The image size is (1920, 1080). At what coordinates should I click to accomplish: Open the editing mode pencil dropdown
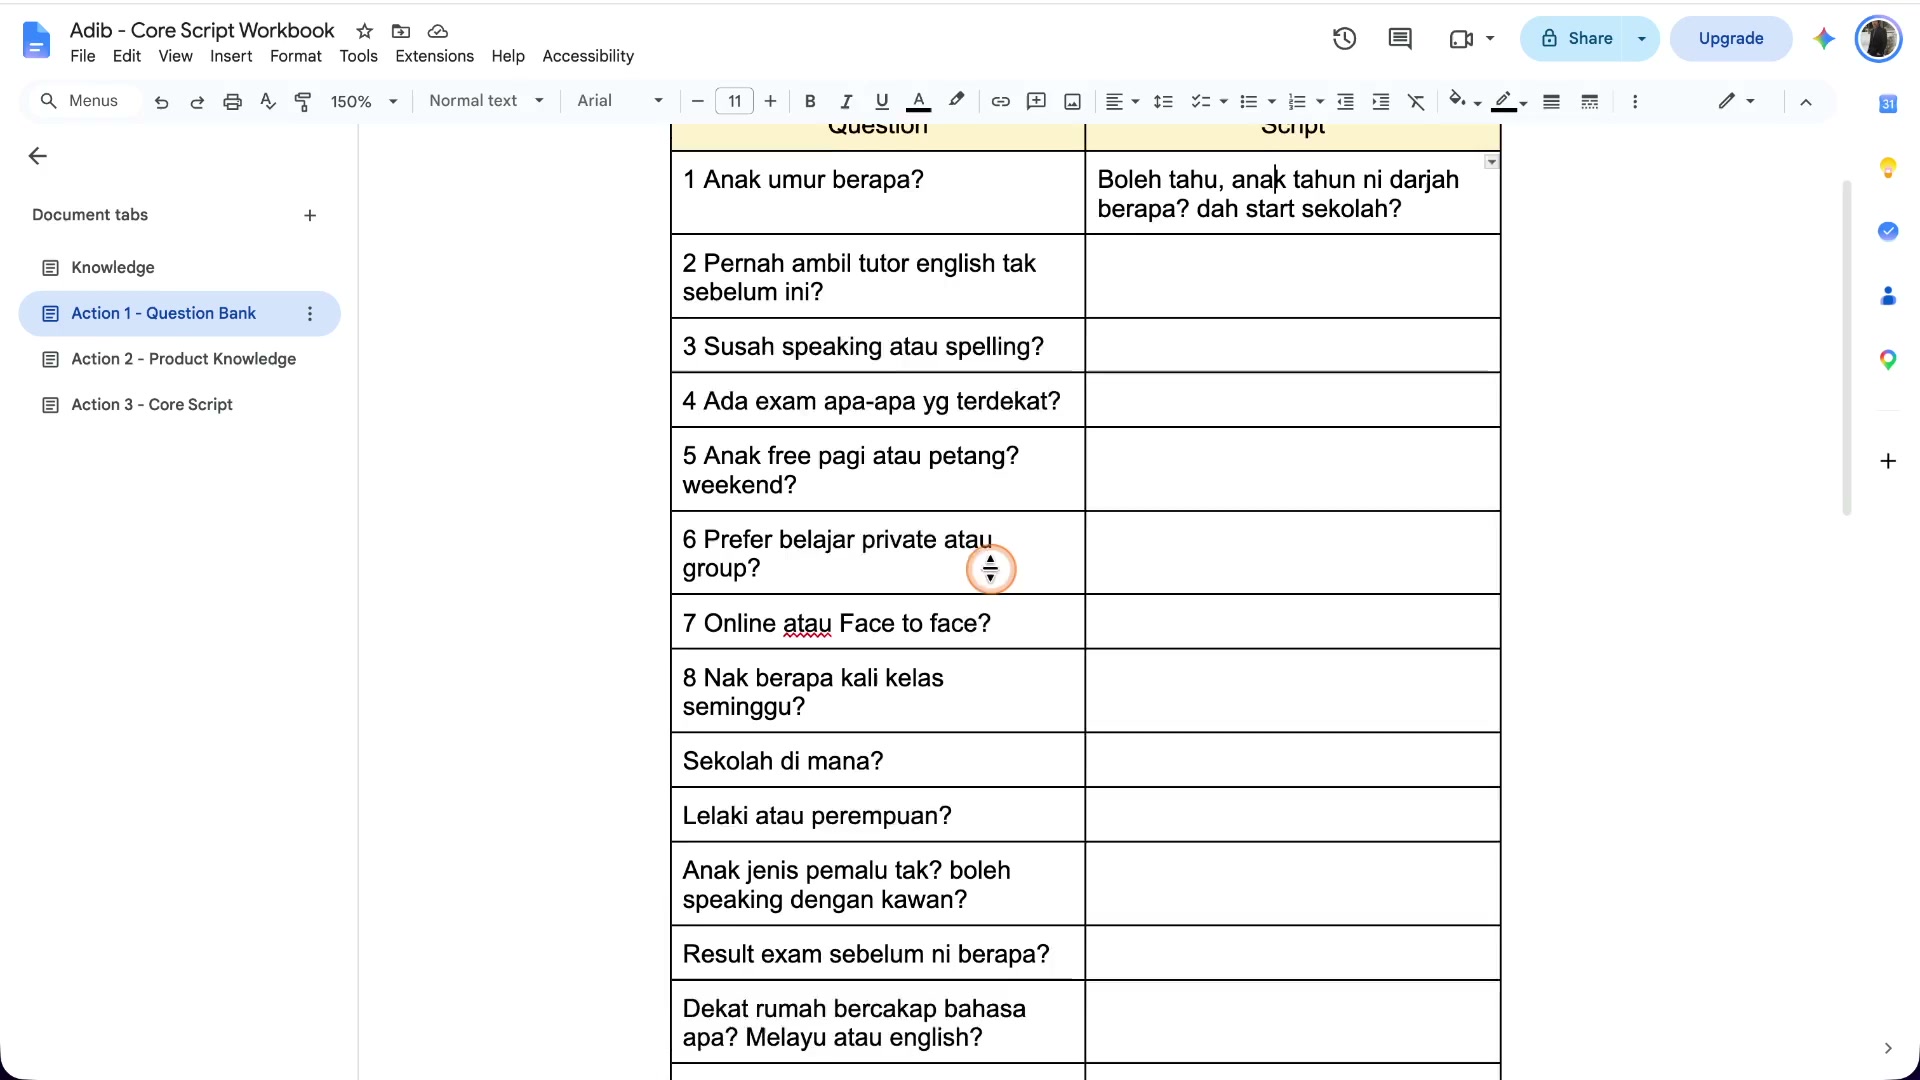1737,101
